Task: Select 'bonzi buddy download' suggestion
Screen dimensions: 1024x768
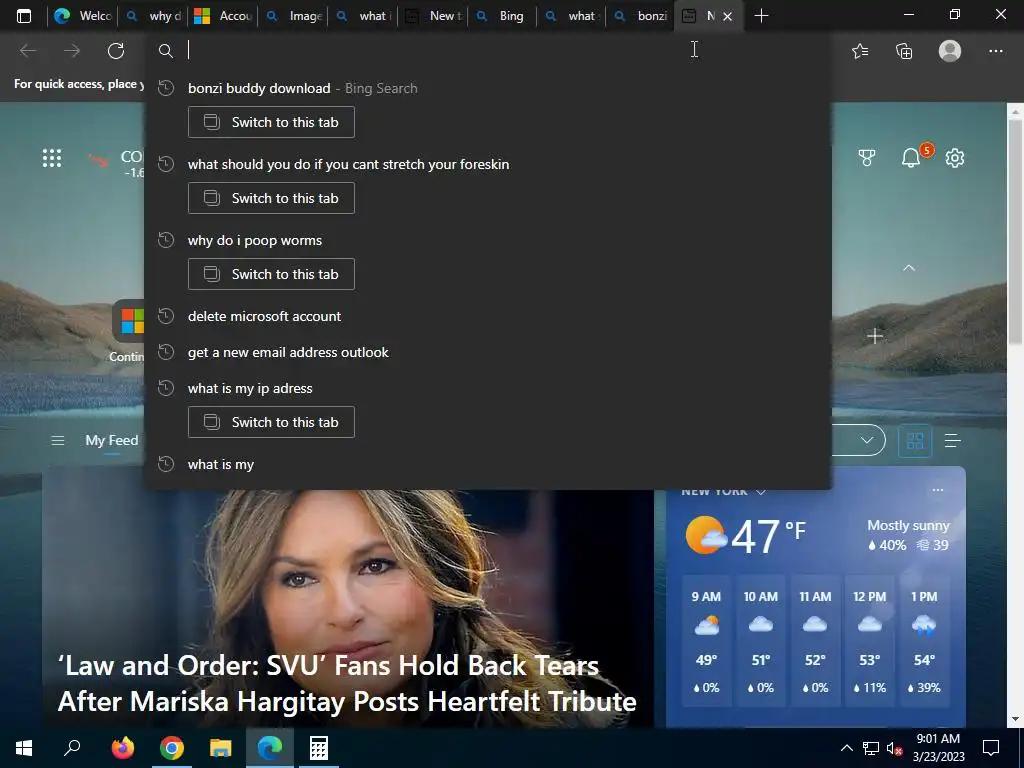Action: pyautogui.click(x=487, y=88)
